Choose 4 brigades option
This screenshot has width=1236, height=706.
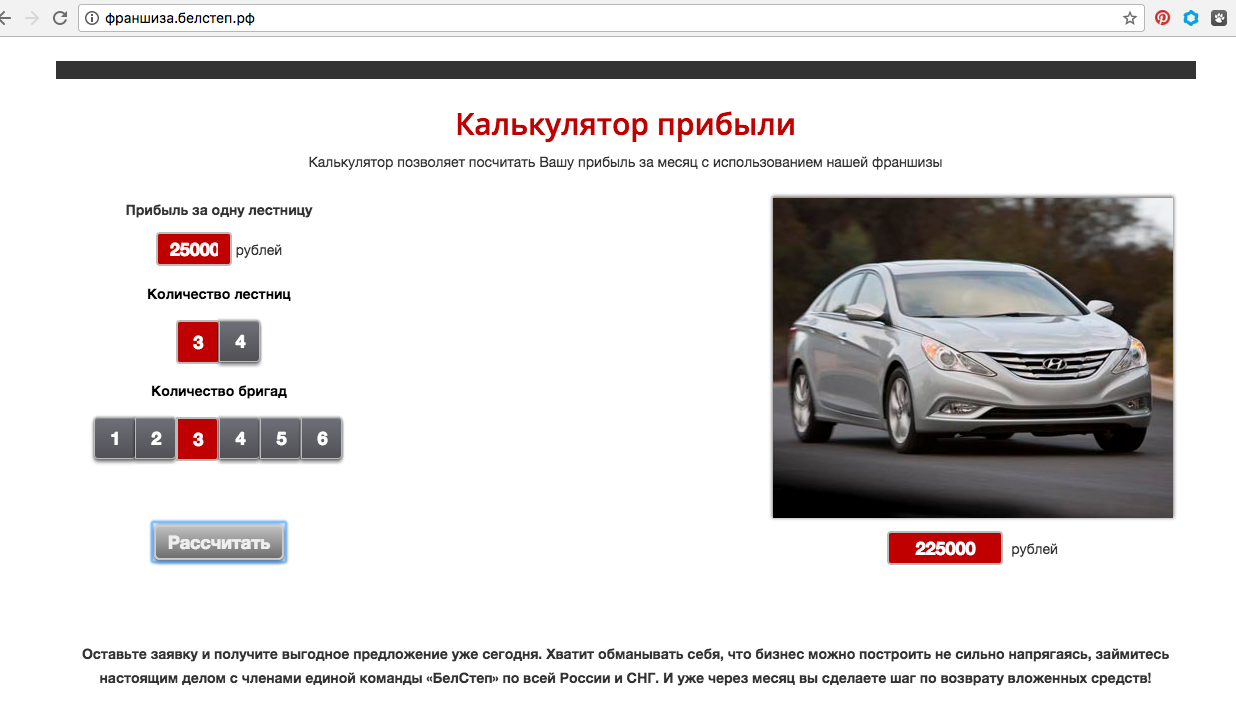[240, 439]
